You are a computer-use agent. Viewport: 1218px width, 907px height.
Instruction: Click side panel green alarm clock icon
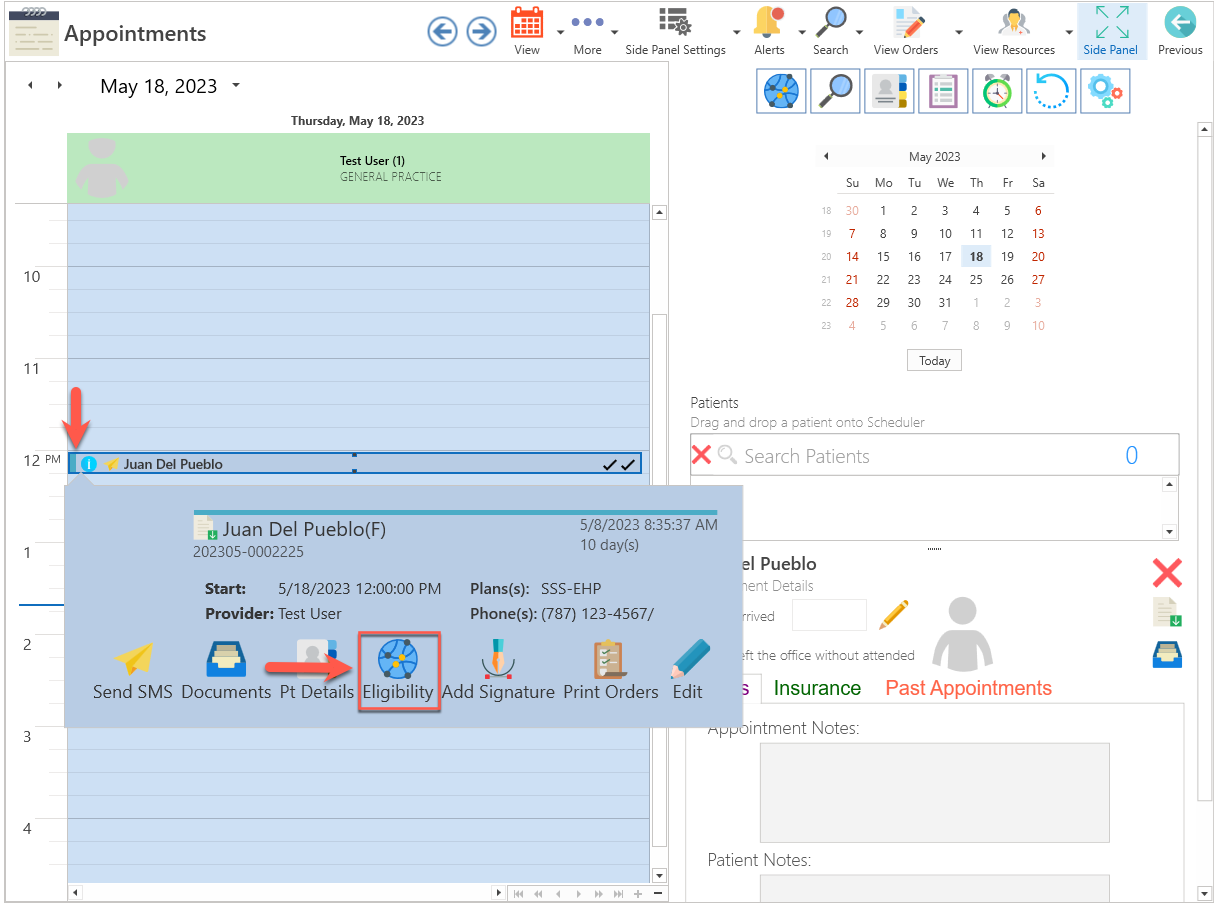pos(997,91)
